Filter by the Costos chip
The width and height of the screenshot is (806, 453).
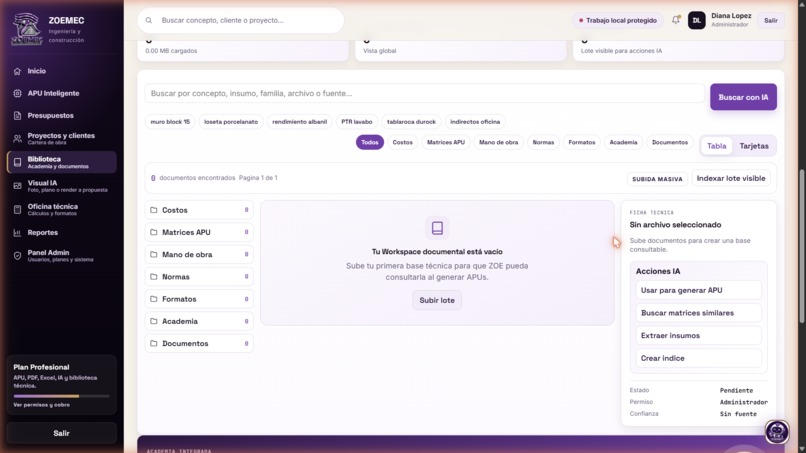coord(402,142)
